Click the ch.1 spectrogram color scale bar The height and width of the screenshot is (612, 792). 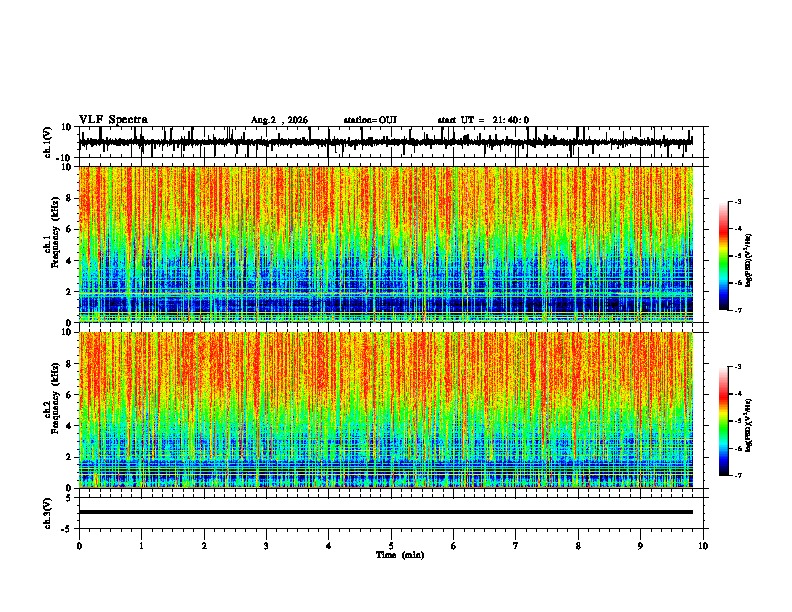(724, 256)
